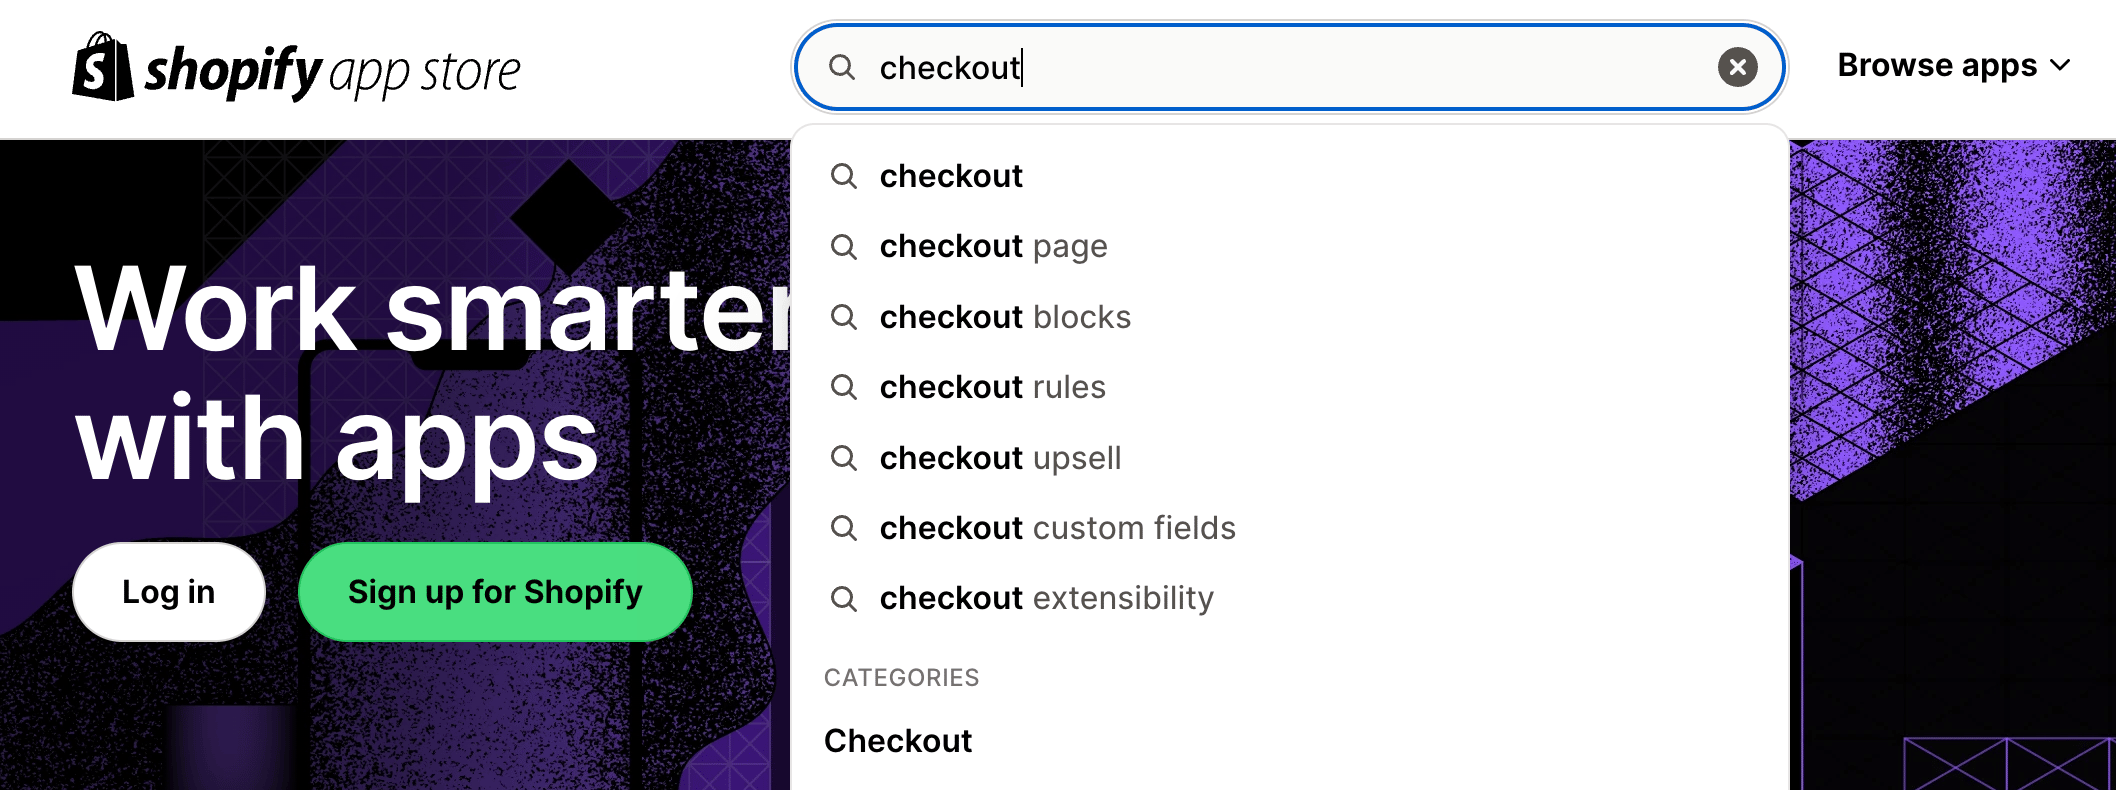
Task: Click Sign up for Shopify button
Action: [495, 592]
